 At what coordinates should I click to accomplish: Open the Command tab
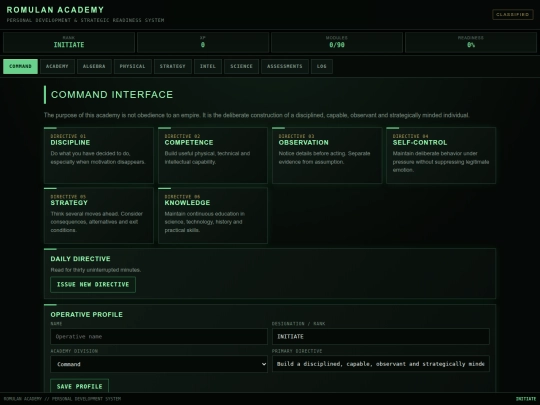(x=20, y=66)
